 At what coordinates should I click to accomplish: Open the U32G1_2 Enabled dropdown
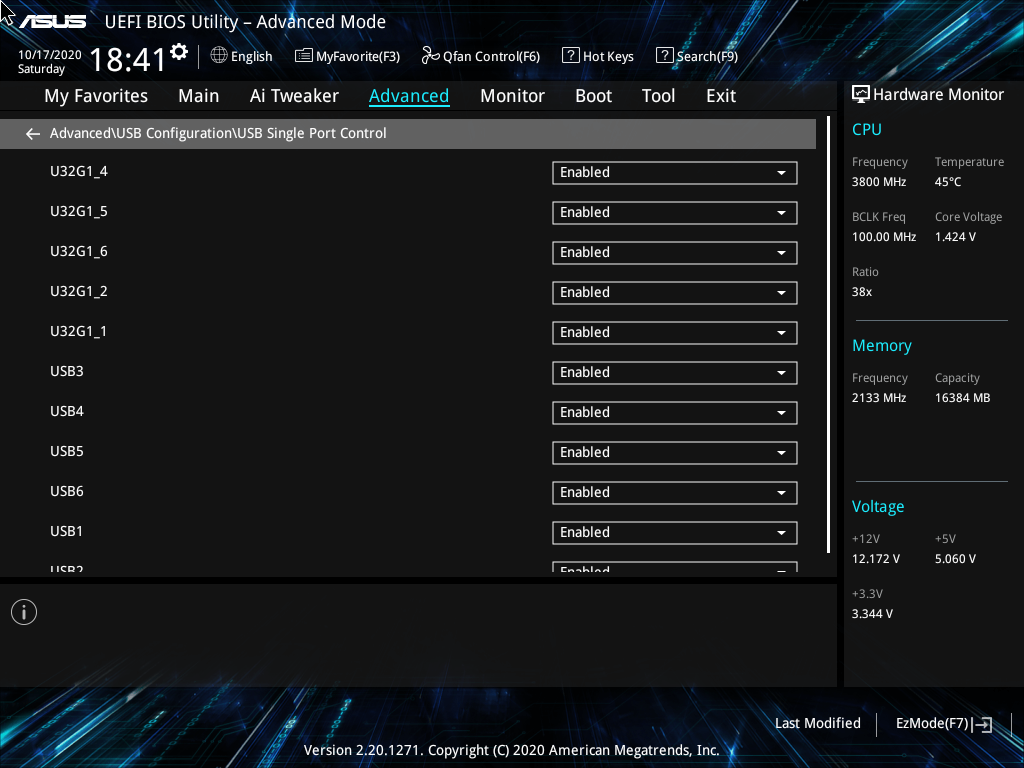(x=675, y=293)
